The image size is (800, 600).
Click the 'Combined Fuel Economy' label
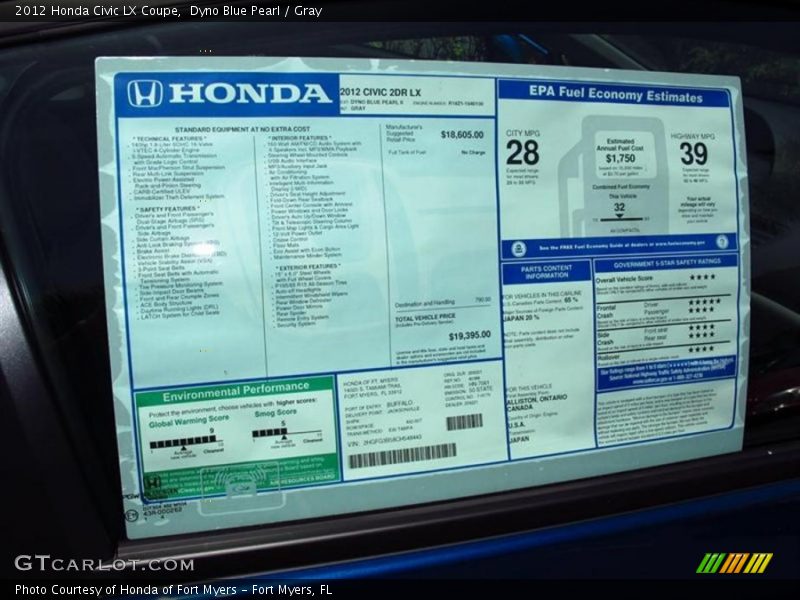tap(620, 187)
